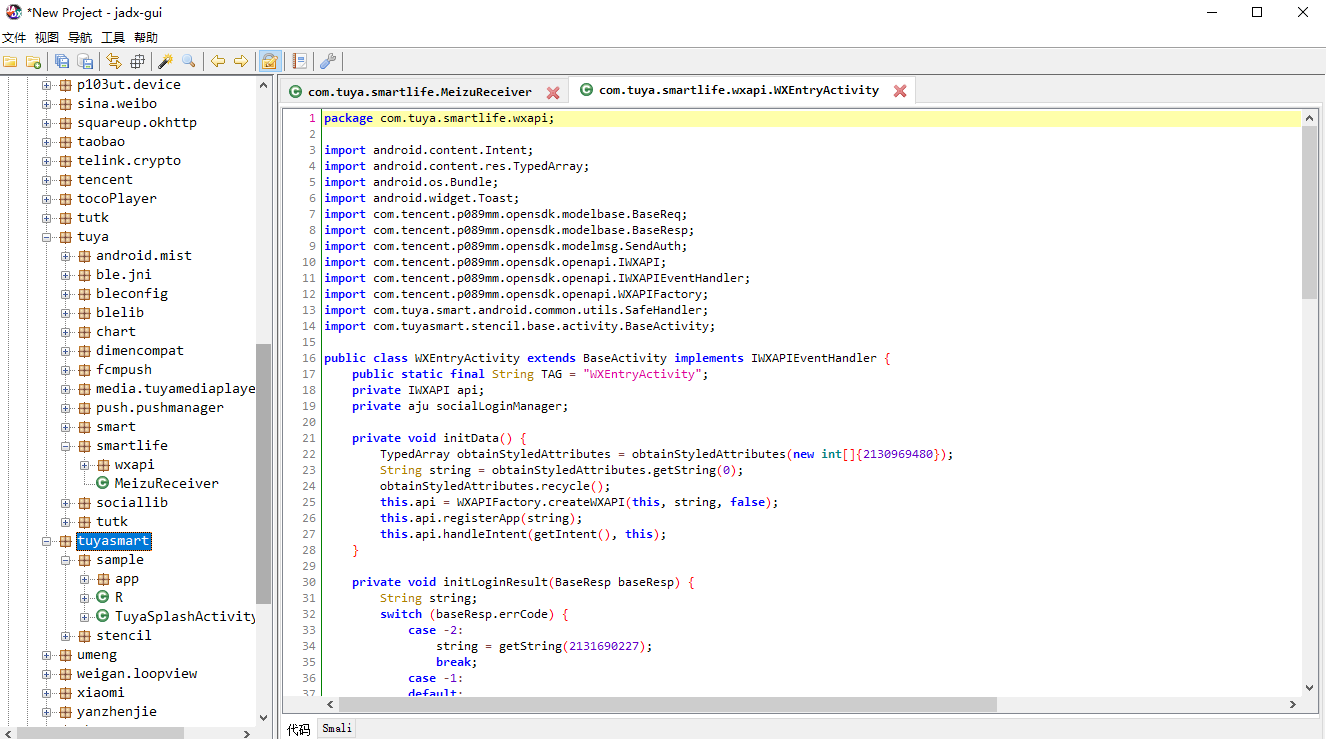Image resolution: width=1326 pixels, height=739 pixels.
Task: Select the android.mist package
Action: coord(143,256)
